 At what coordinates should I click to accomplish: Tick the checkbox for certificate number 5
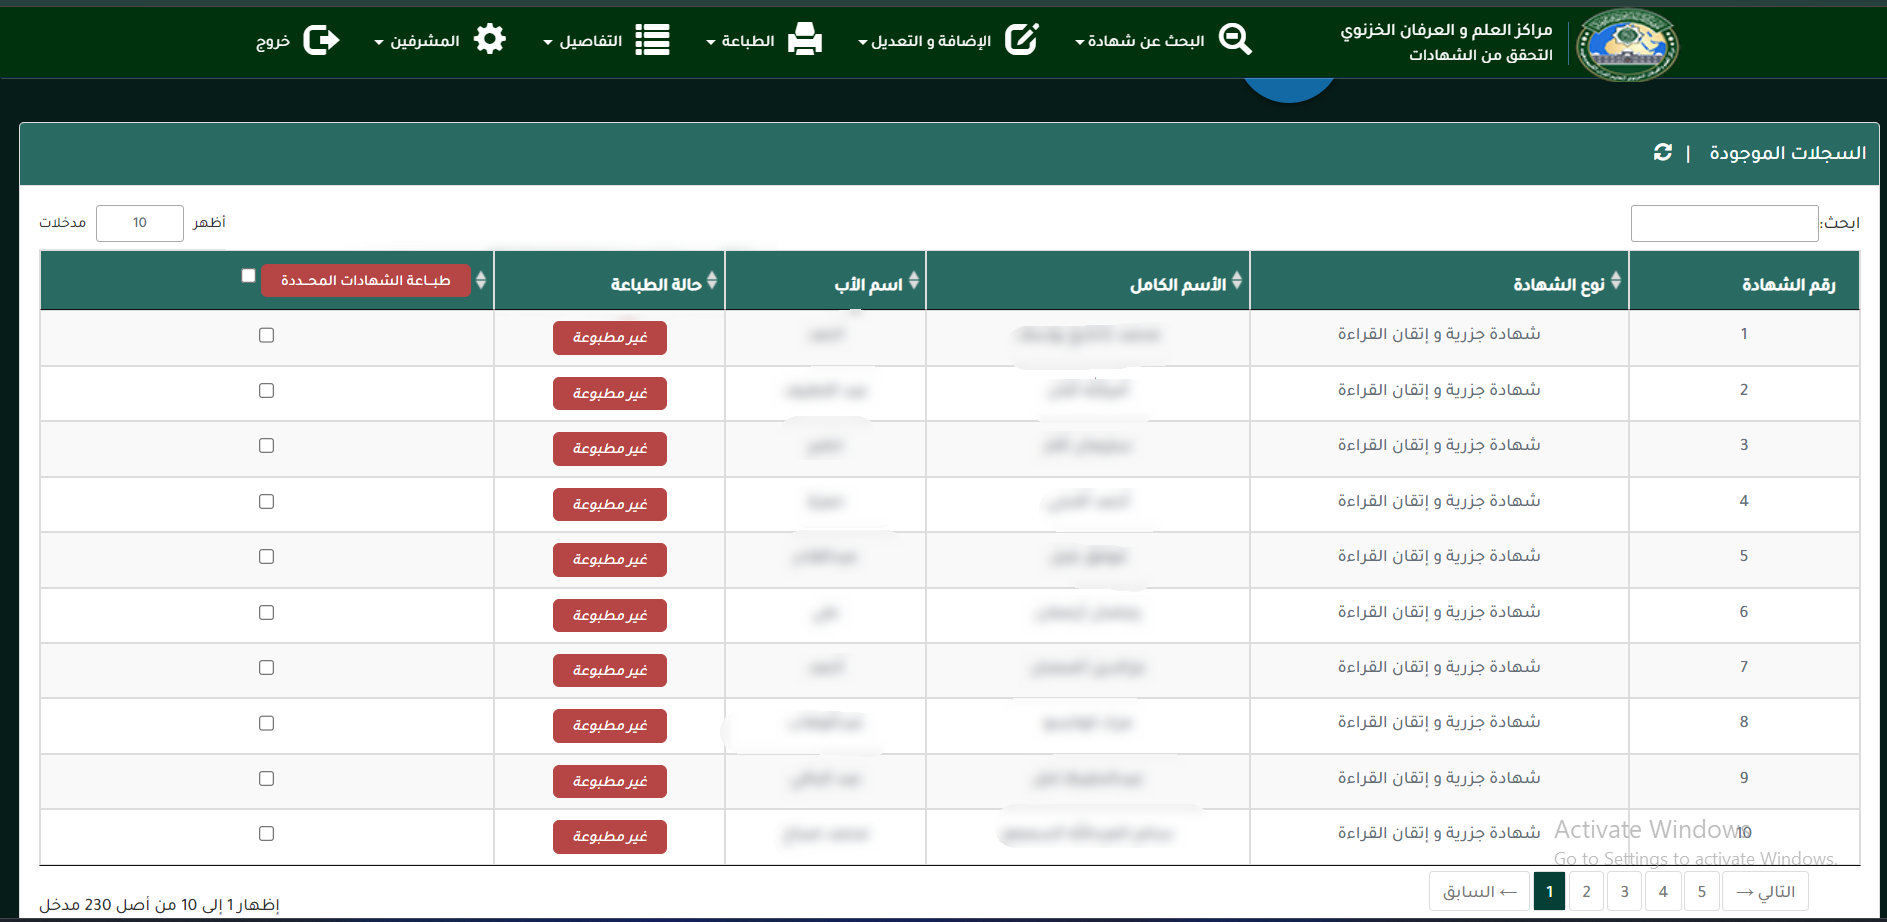266,557
